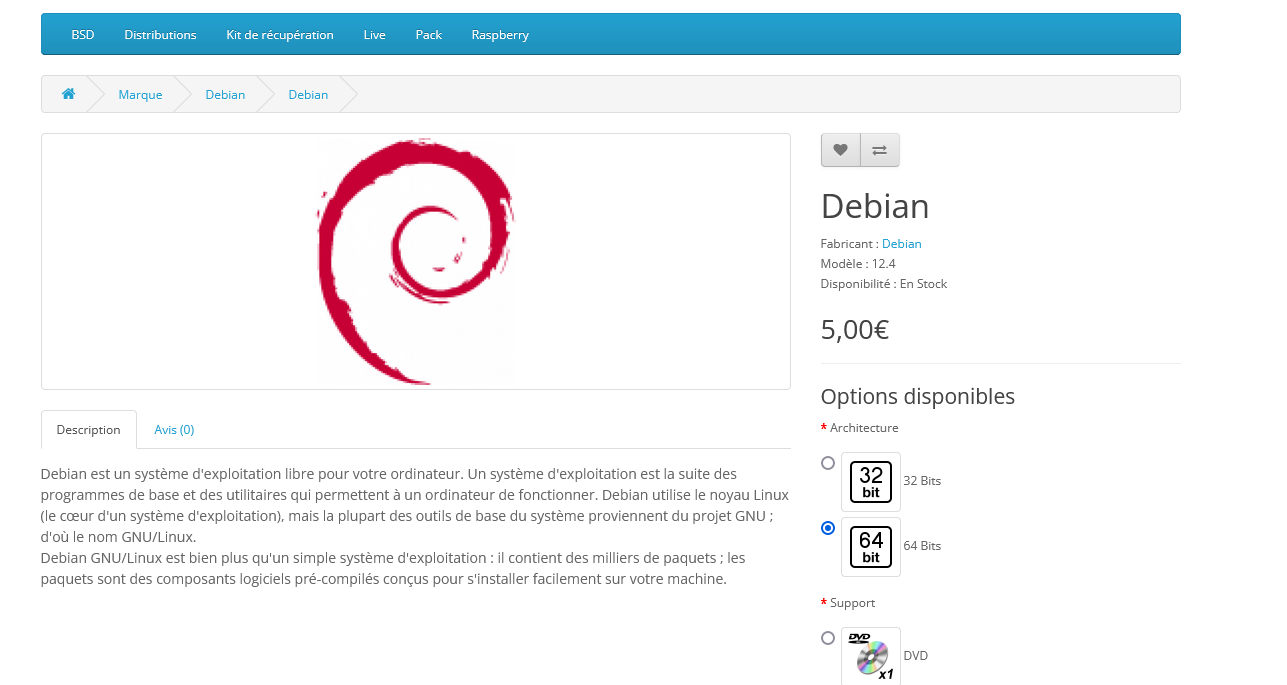Open last Debian breadcrumb link
This screenshot has width=1287, height=685.
tap(308, 95)
